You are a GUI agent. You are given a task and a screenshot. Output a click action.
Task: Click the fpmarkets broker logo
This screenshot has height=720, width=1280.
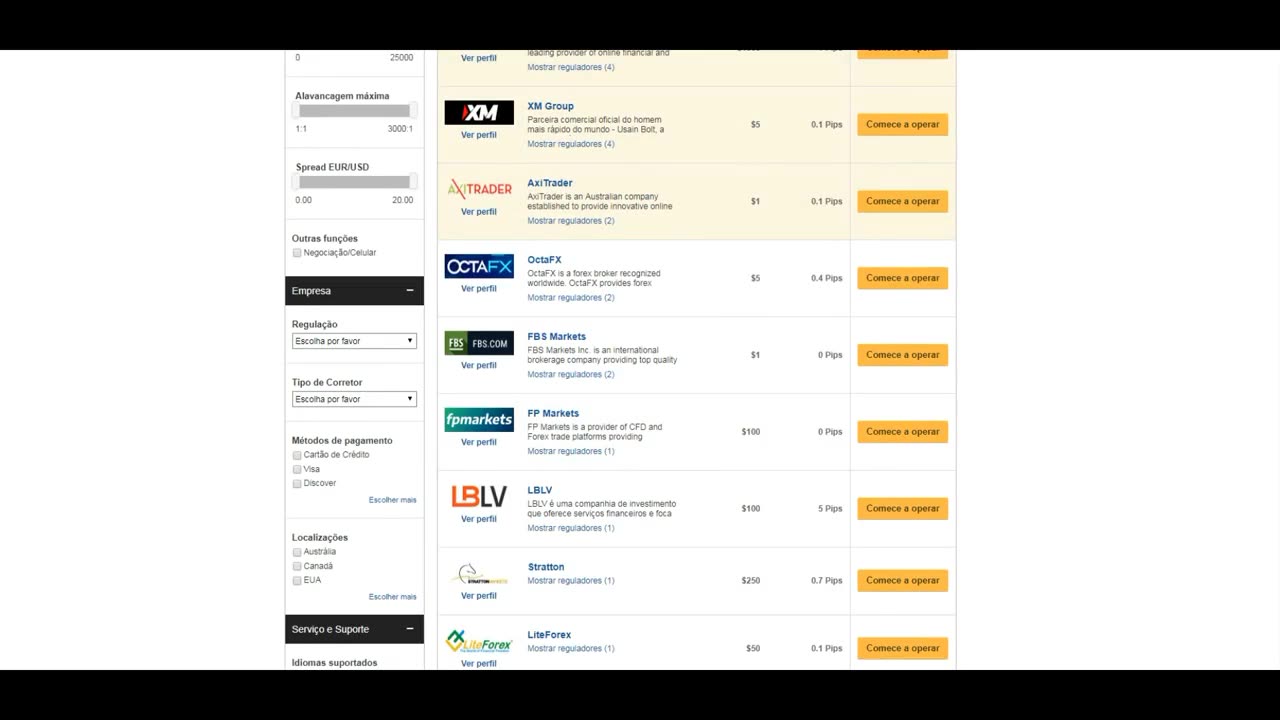[479, 420]
